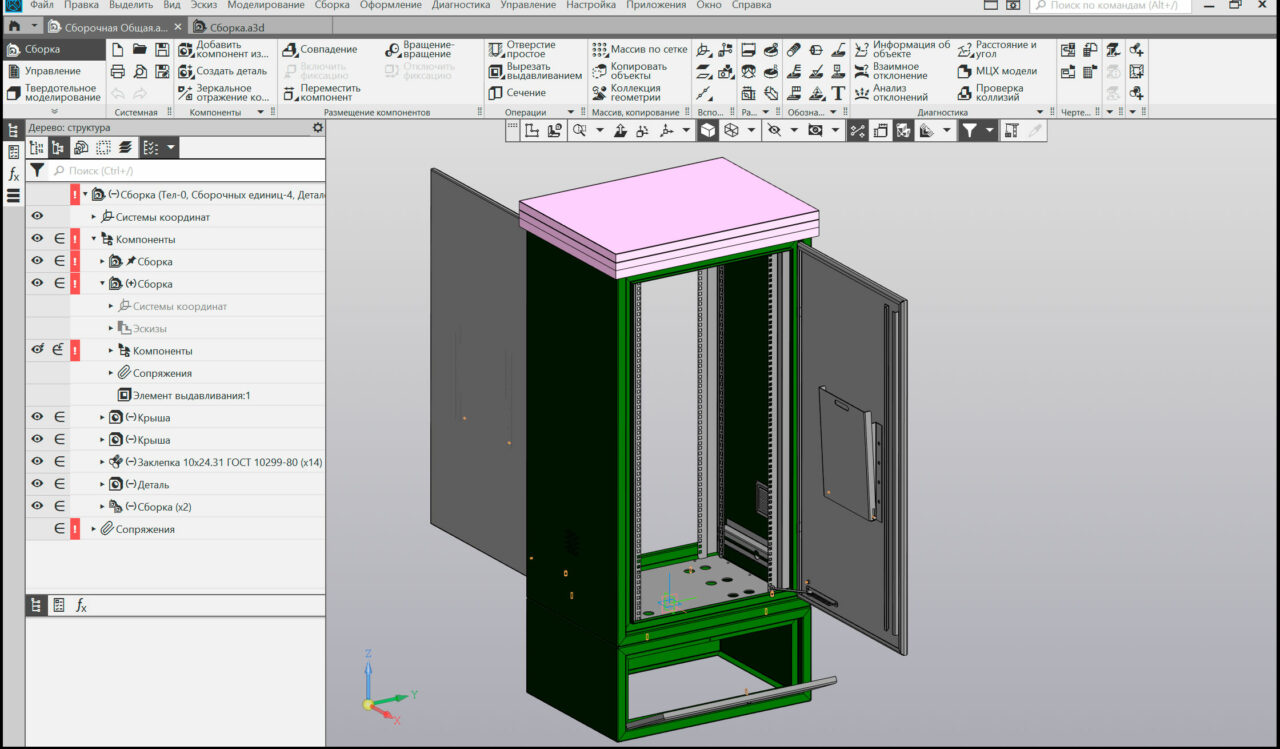Click the filter funnel icon beside tree search

click(37, 171)
